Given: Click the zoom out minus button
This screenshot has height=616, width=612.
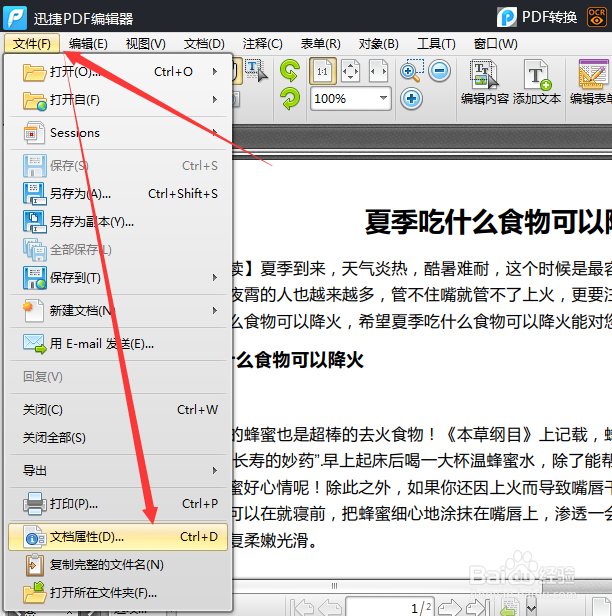Looking at the screenshot, I should [x=439, y=71].
